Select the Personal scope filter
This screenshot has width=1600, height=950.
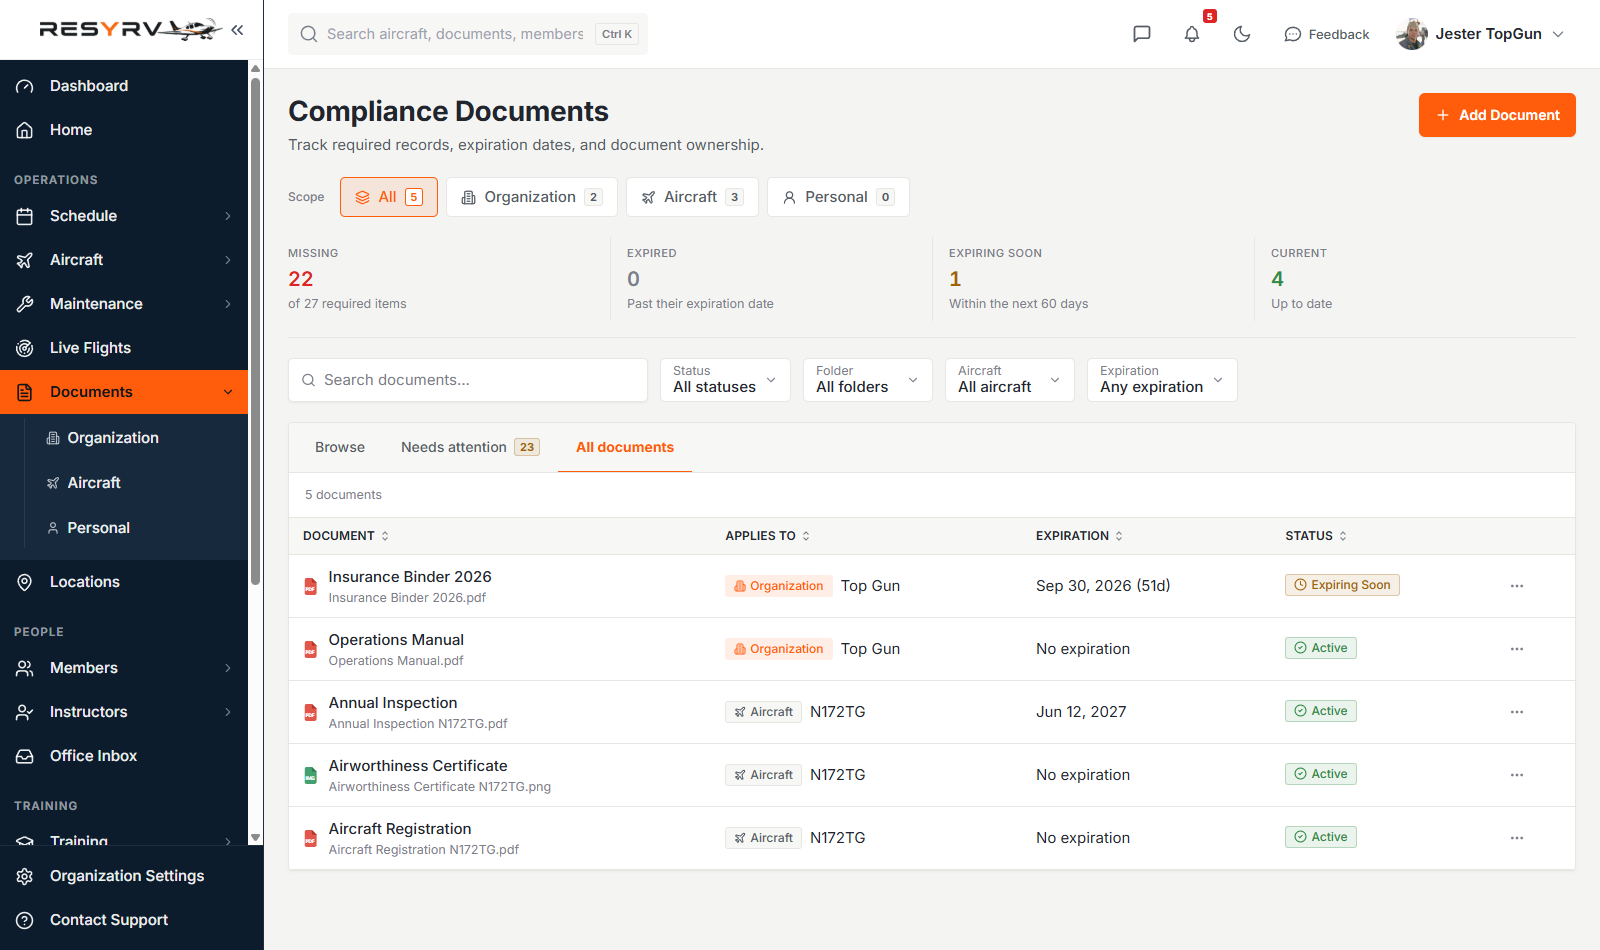click(838, 197)
